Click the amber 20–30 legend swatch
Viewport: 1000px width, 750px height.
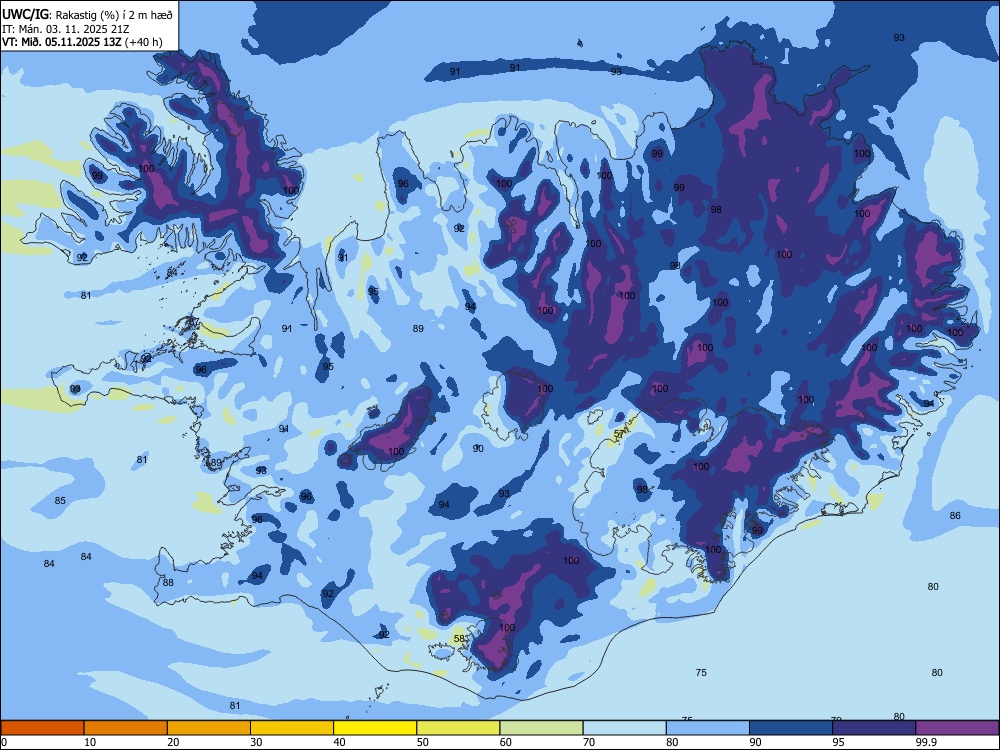(209, 728)
